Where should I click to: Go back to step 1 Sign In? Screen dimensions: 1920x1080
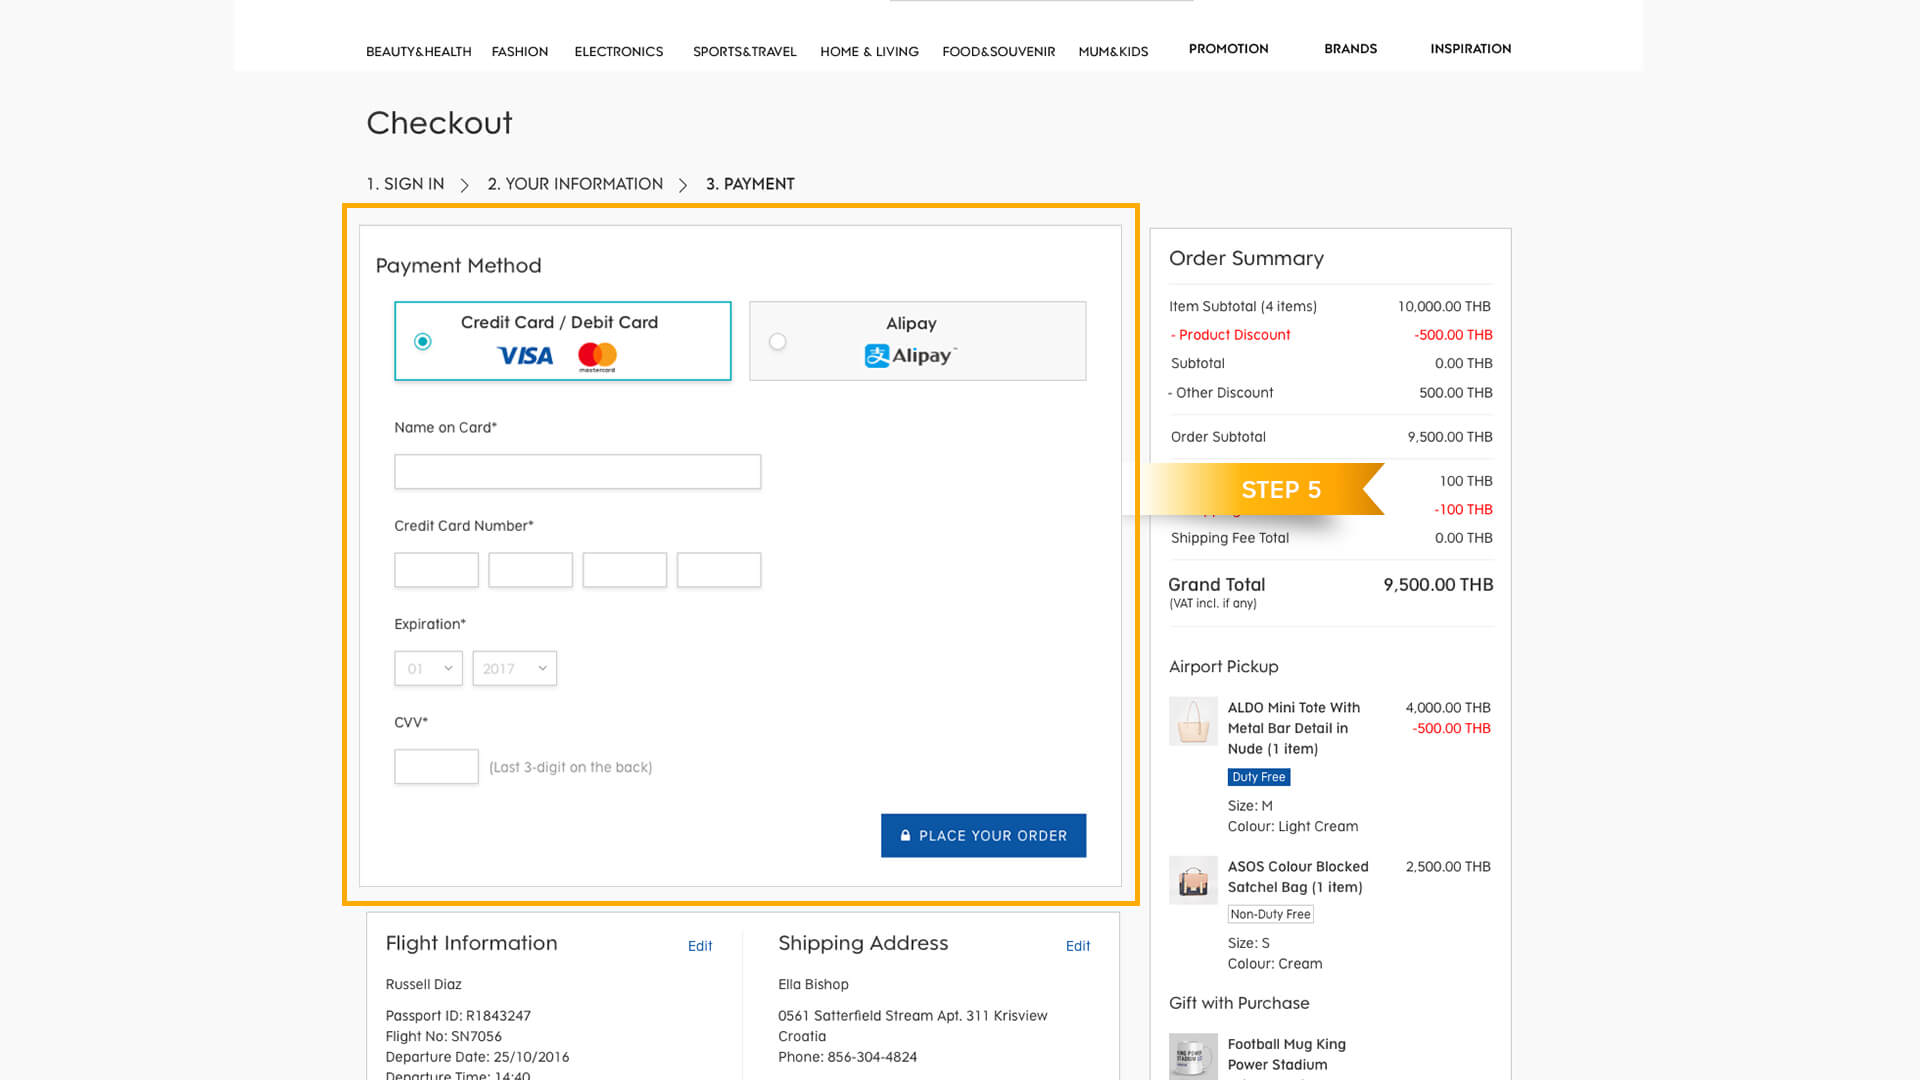point(405,184)
